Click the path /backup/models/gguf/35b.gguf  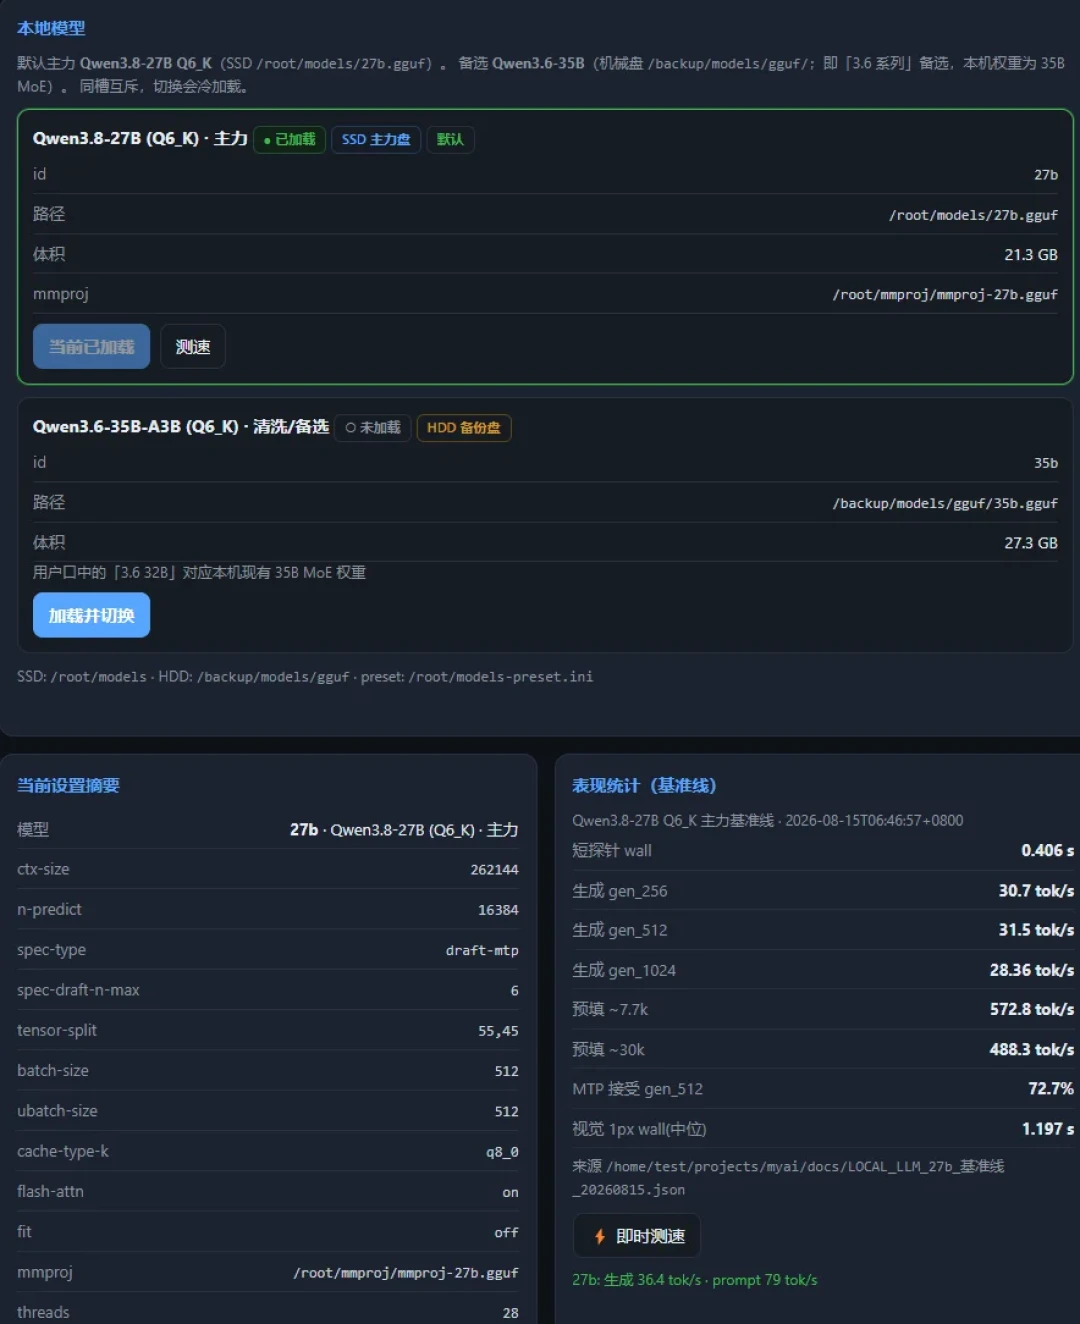pos(945,503)
